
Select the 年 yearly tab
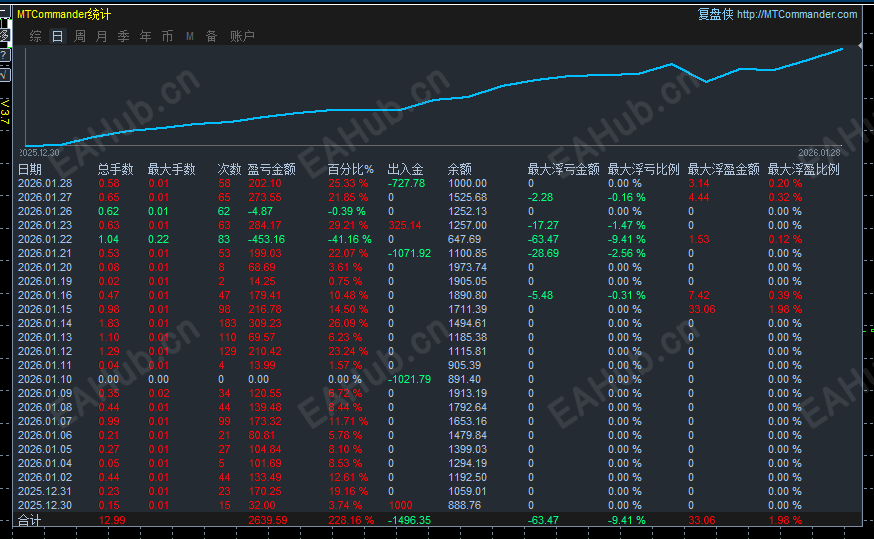point(145,36)
